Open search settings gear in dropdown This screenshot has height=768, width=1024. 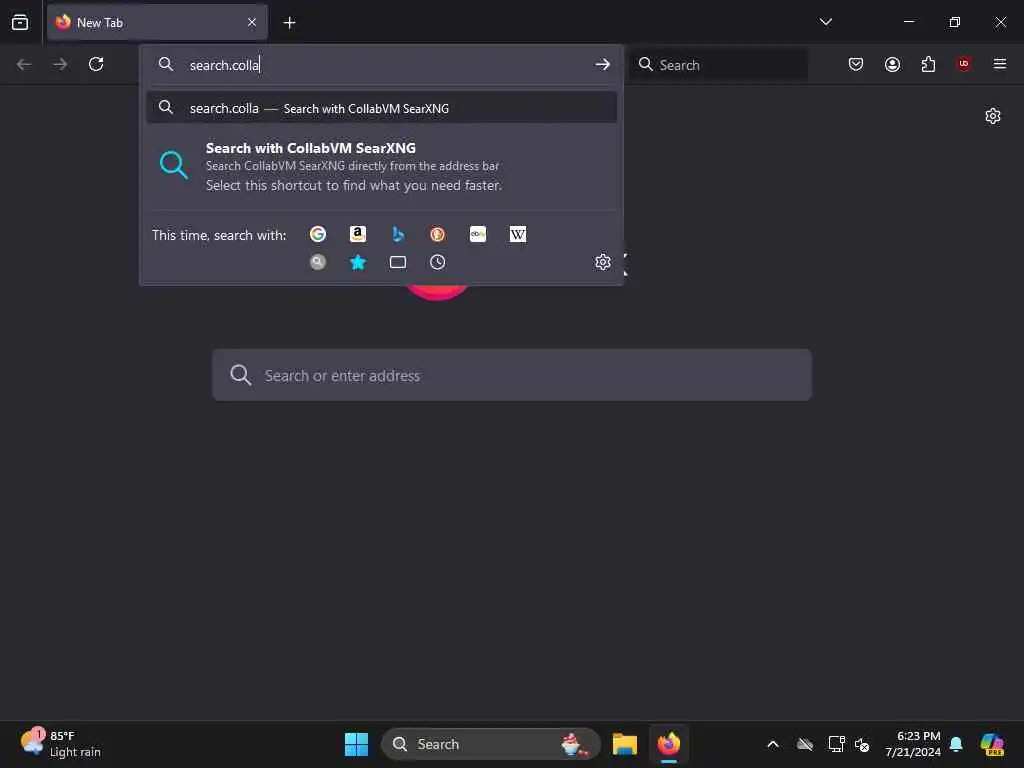pos(602,262)
